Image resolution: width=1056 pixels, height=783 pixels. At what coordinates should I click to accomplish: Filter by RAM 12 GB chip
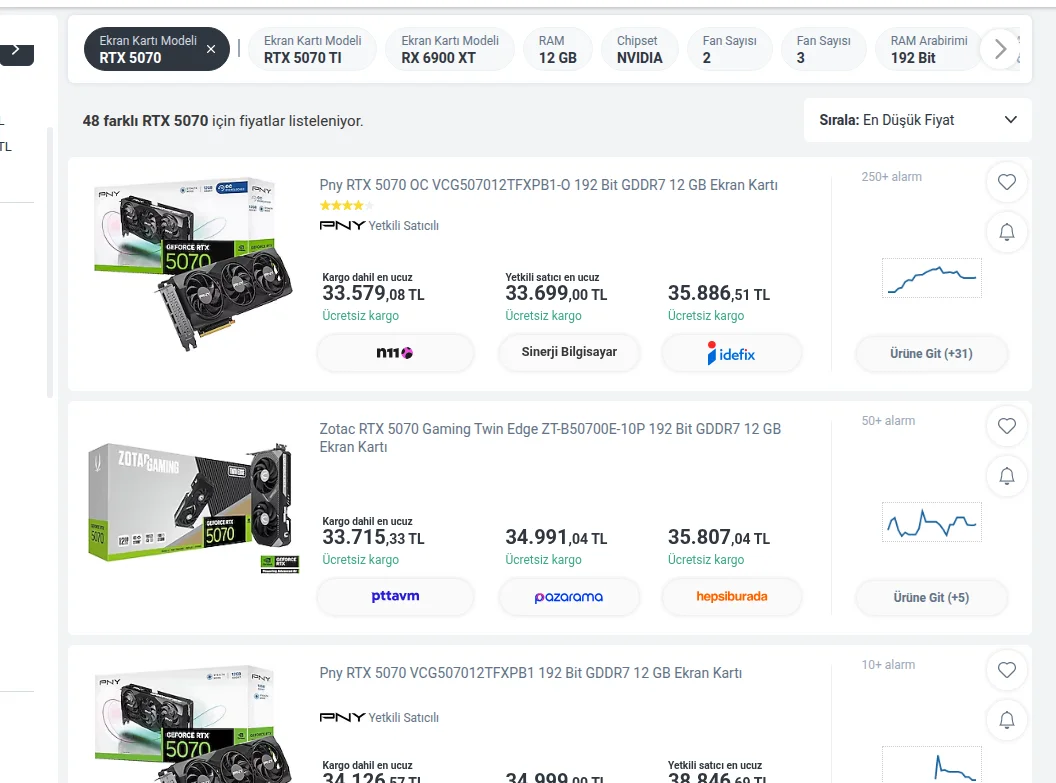(x=558, y=49)
